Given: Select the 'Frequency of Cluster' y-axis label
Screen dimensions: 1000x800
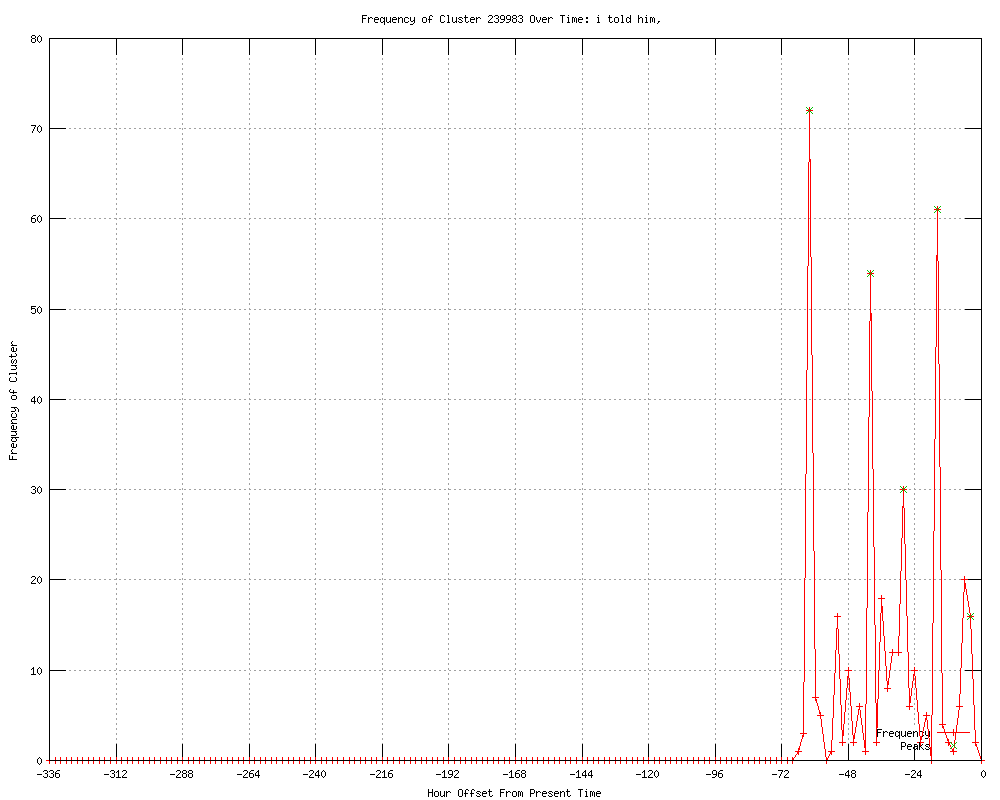Looking at the screenshot, I should click(13, 400).
